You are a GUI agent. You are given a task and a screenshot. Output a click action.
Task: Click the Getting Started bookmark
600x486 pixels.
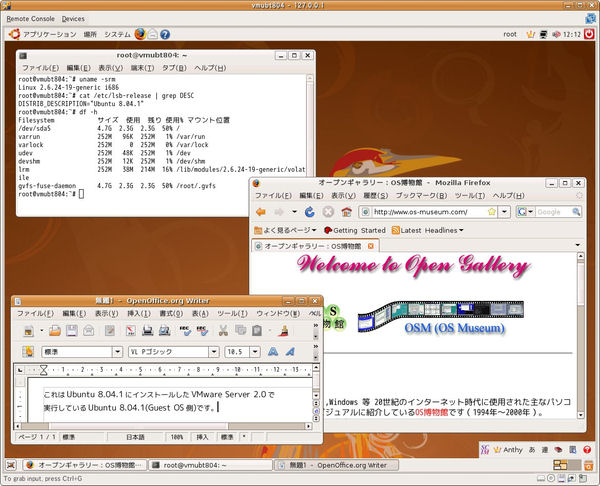coord(354,230)
